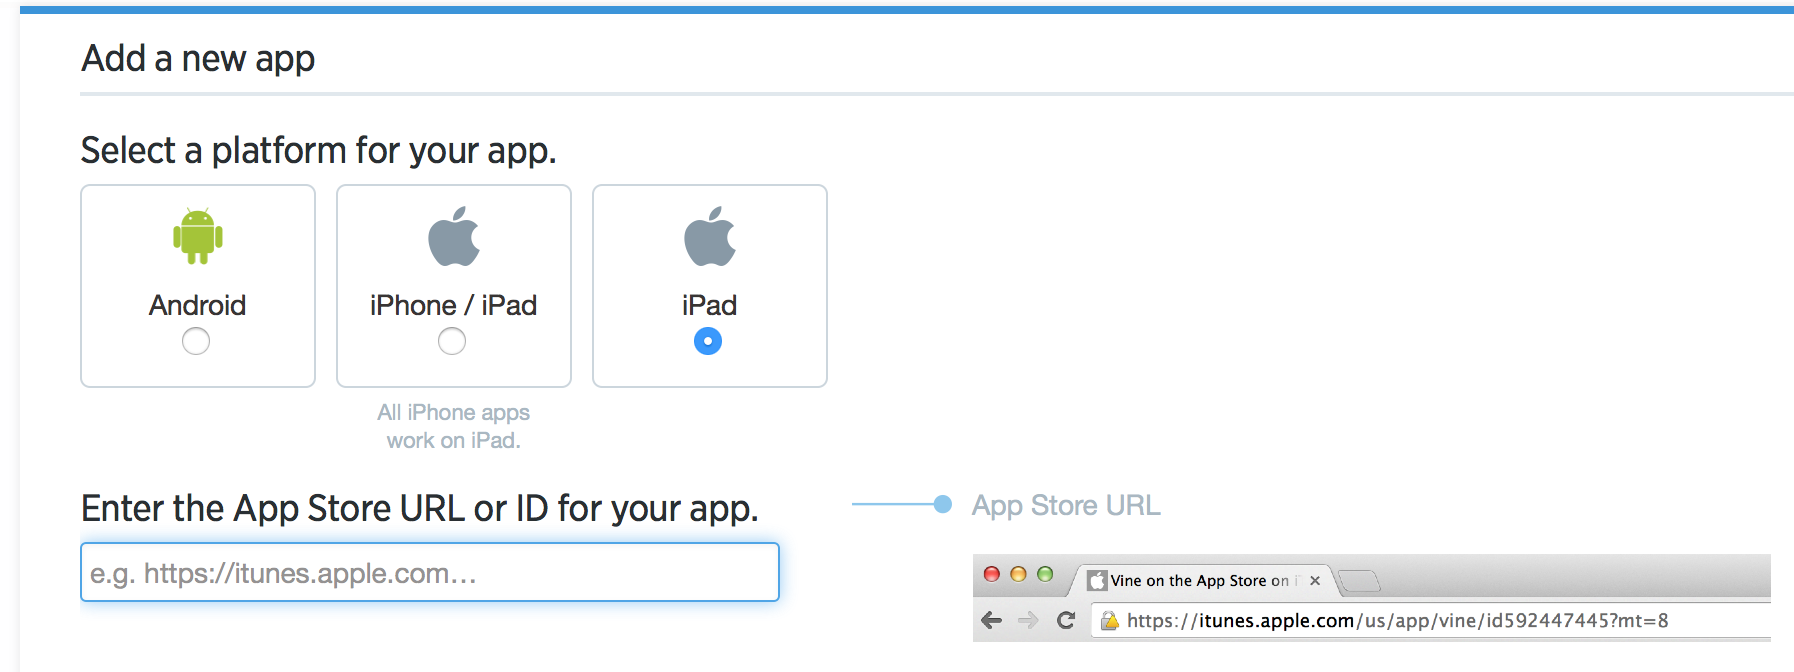Click the new tab button in example browser
Image resolution: width=1794 pixels, height=672 pixels.
1359,580
